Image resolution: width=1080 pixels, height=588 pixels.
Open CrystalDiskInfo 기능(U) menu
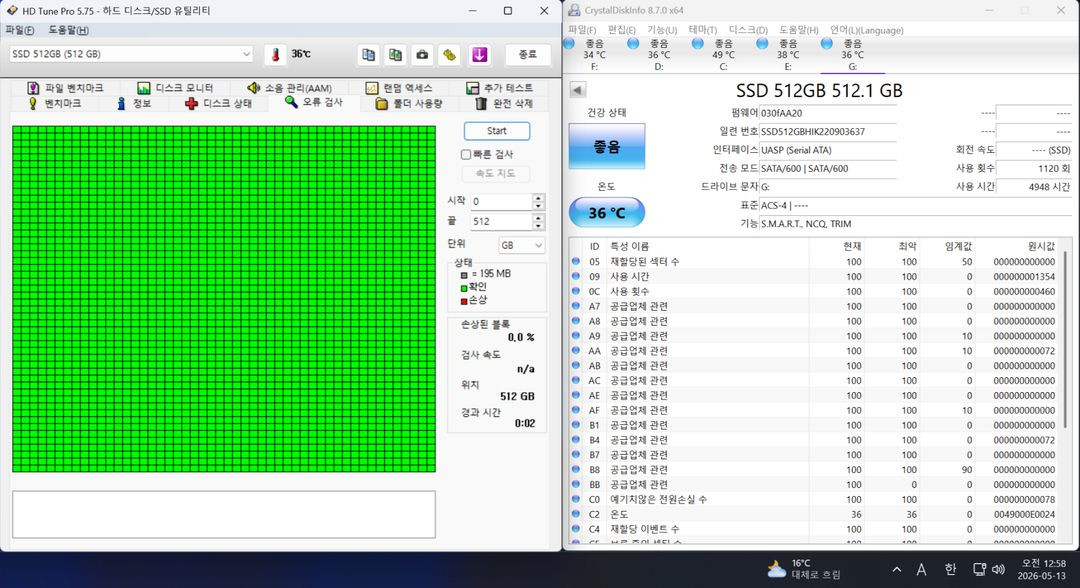pos(662,30)
